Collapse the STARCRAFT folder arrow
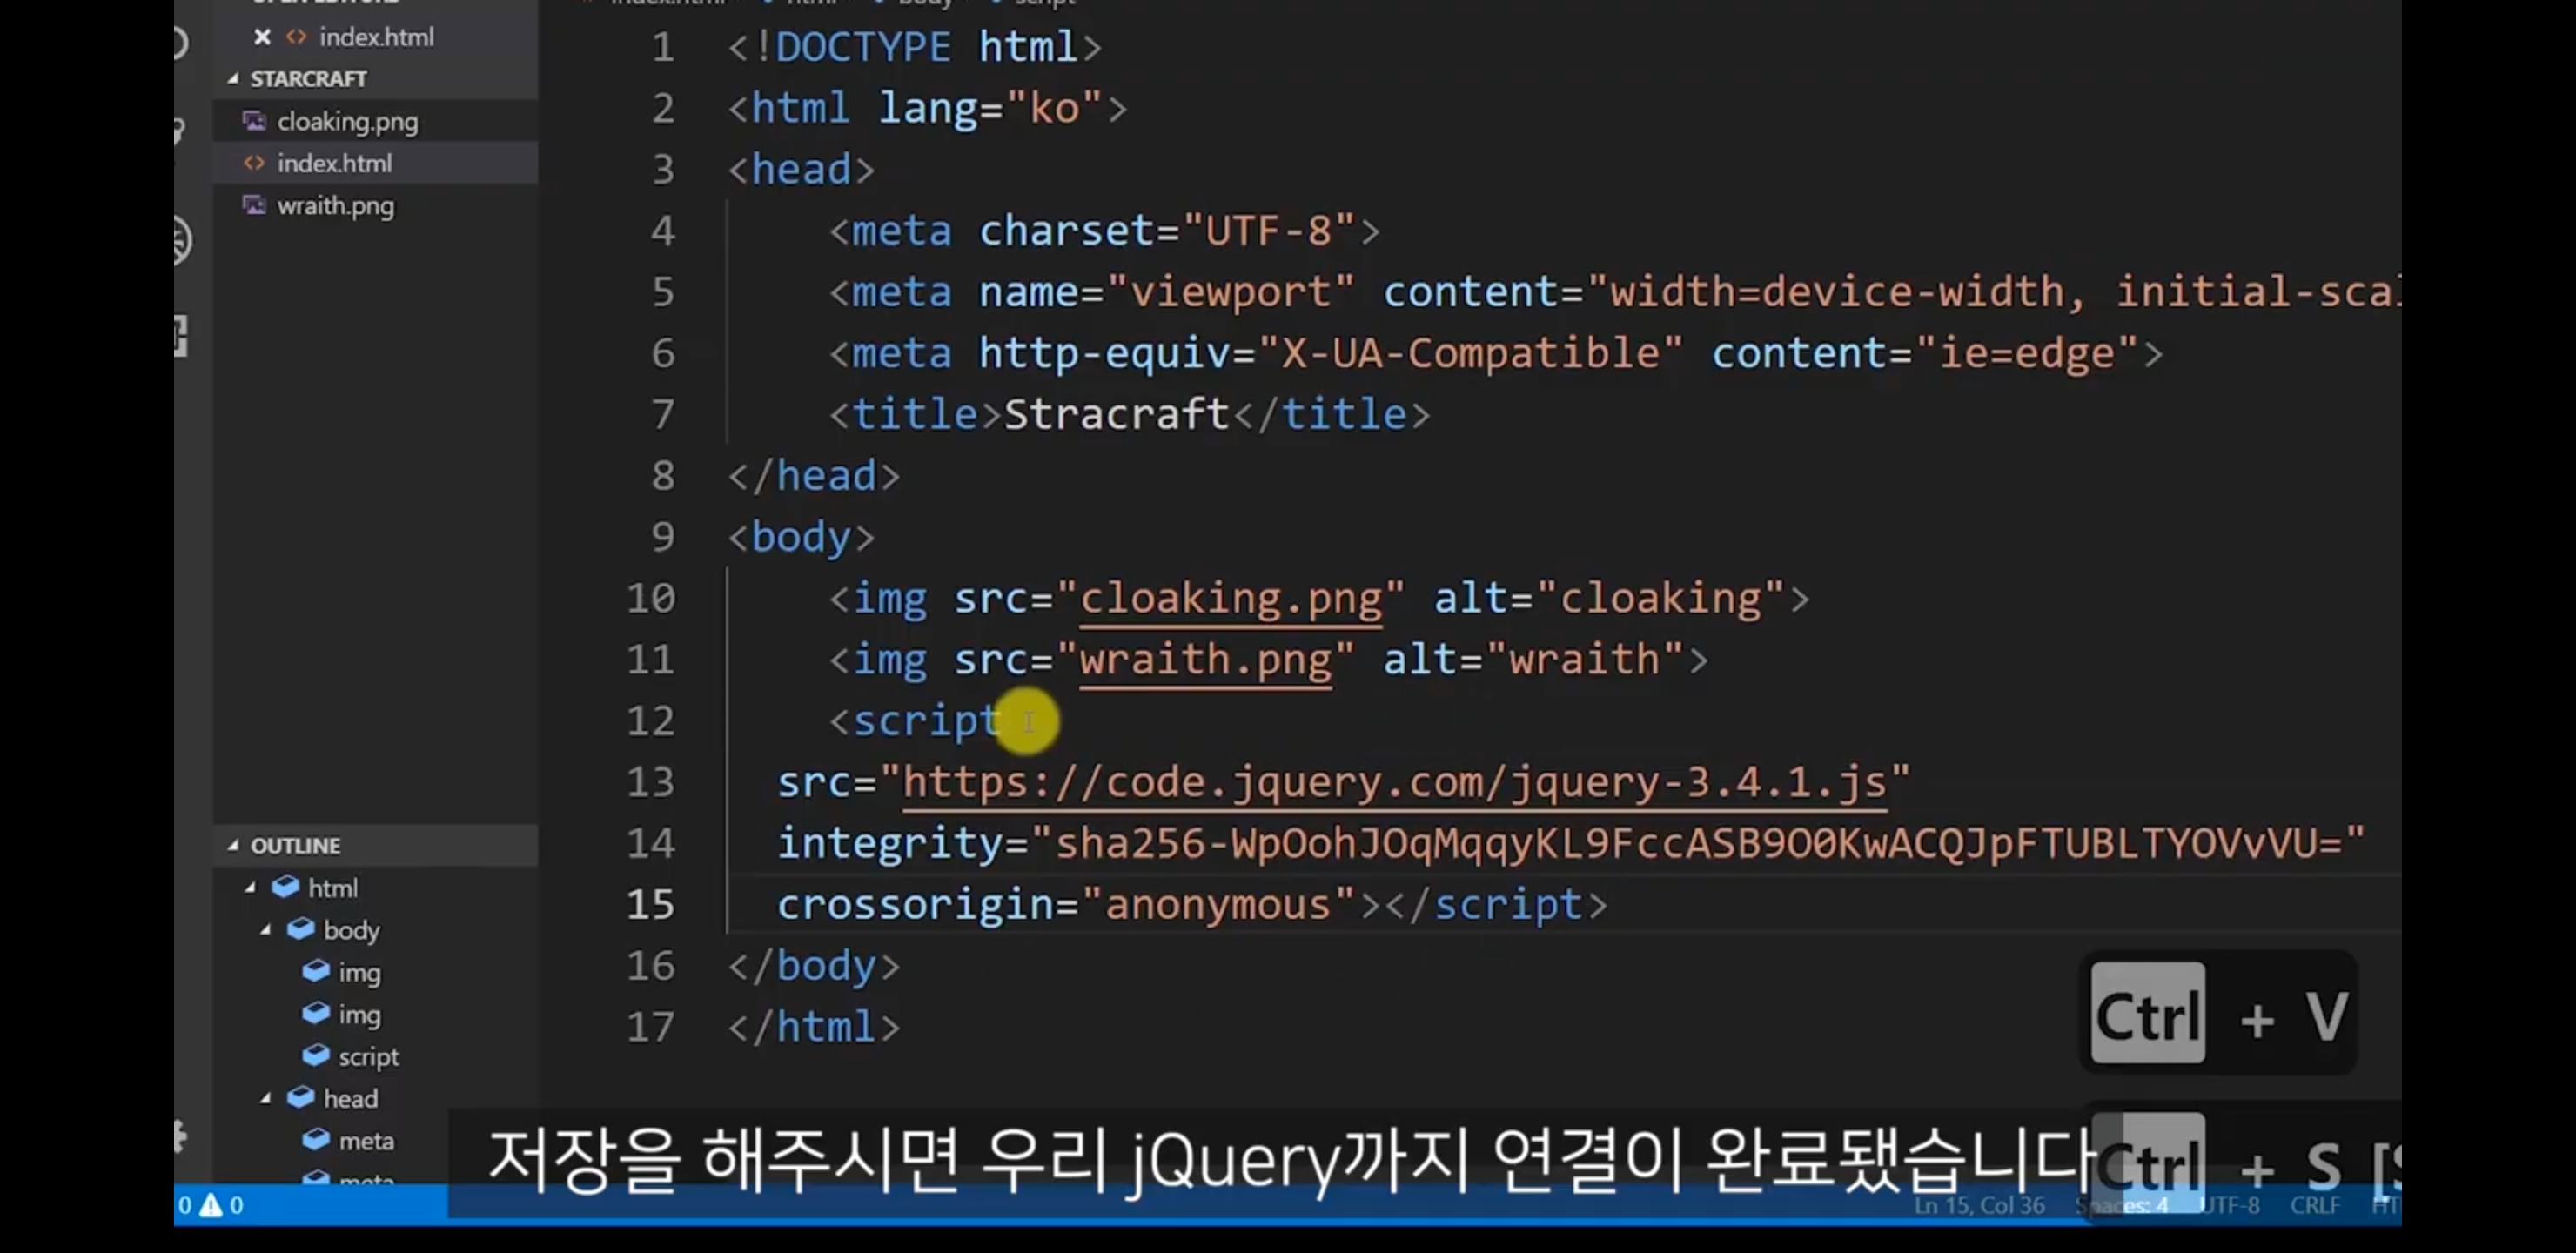2576x1253 pixels. point(233,78)
